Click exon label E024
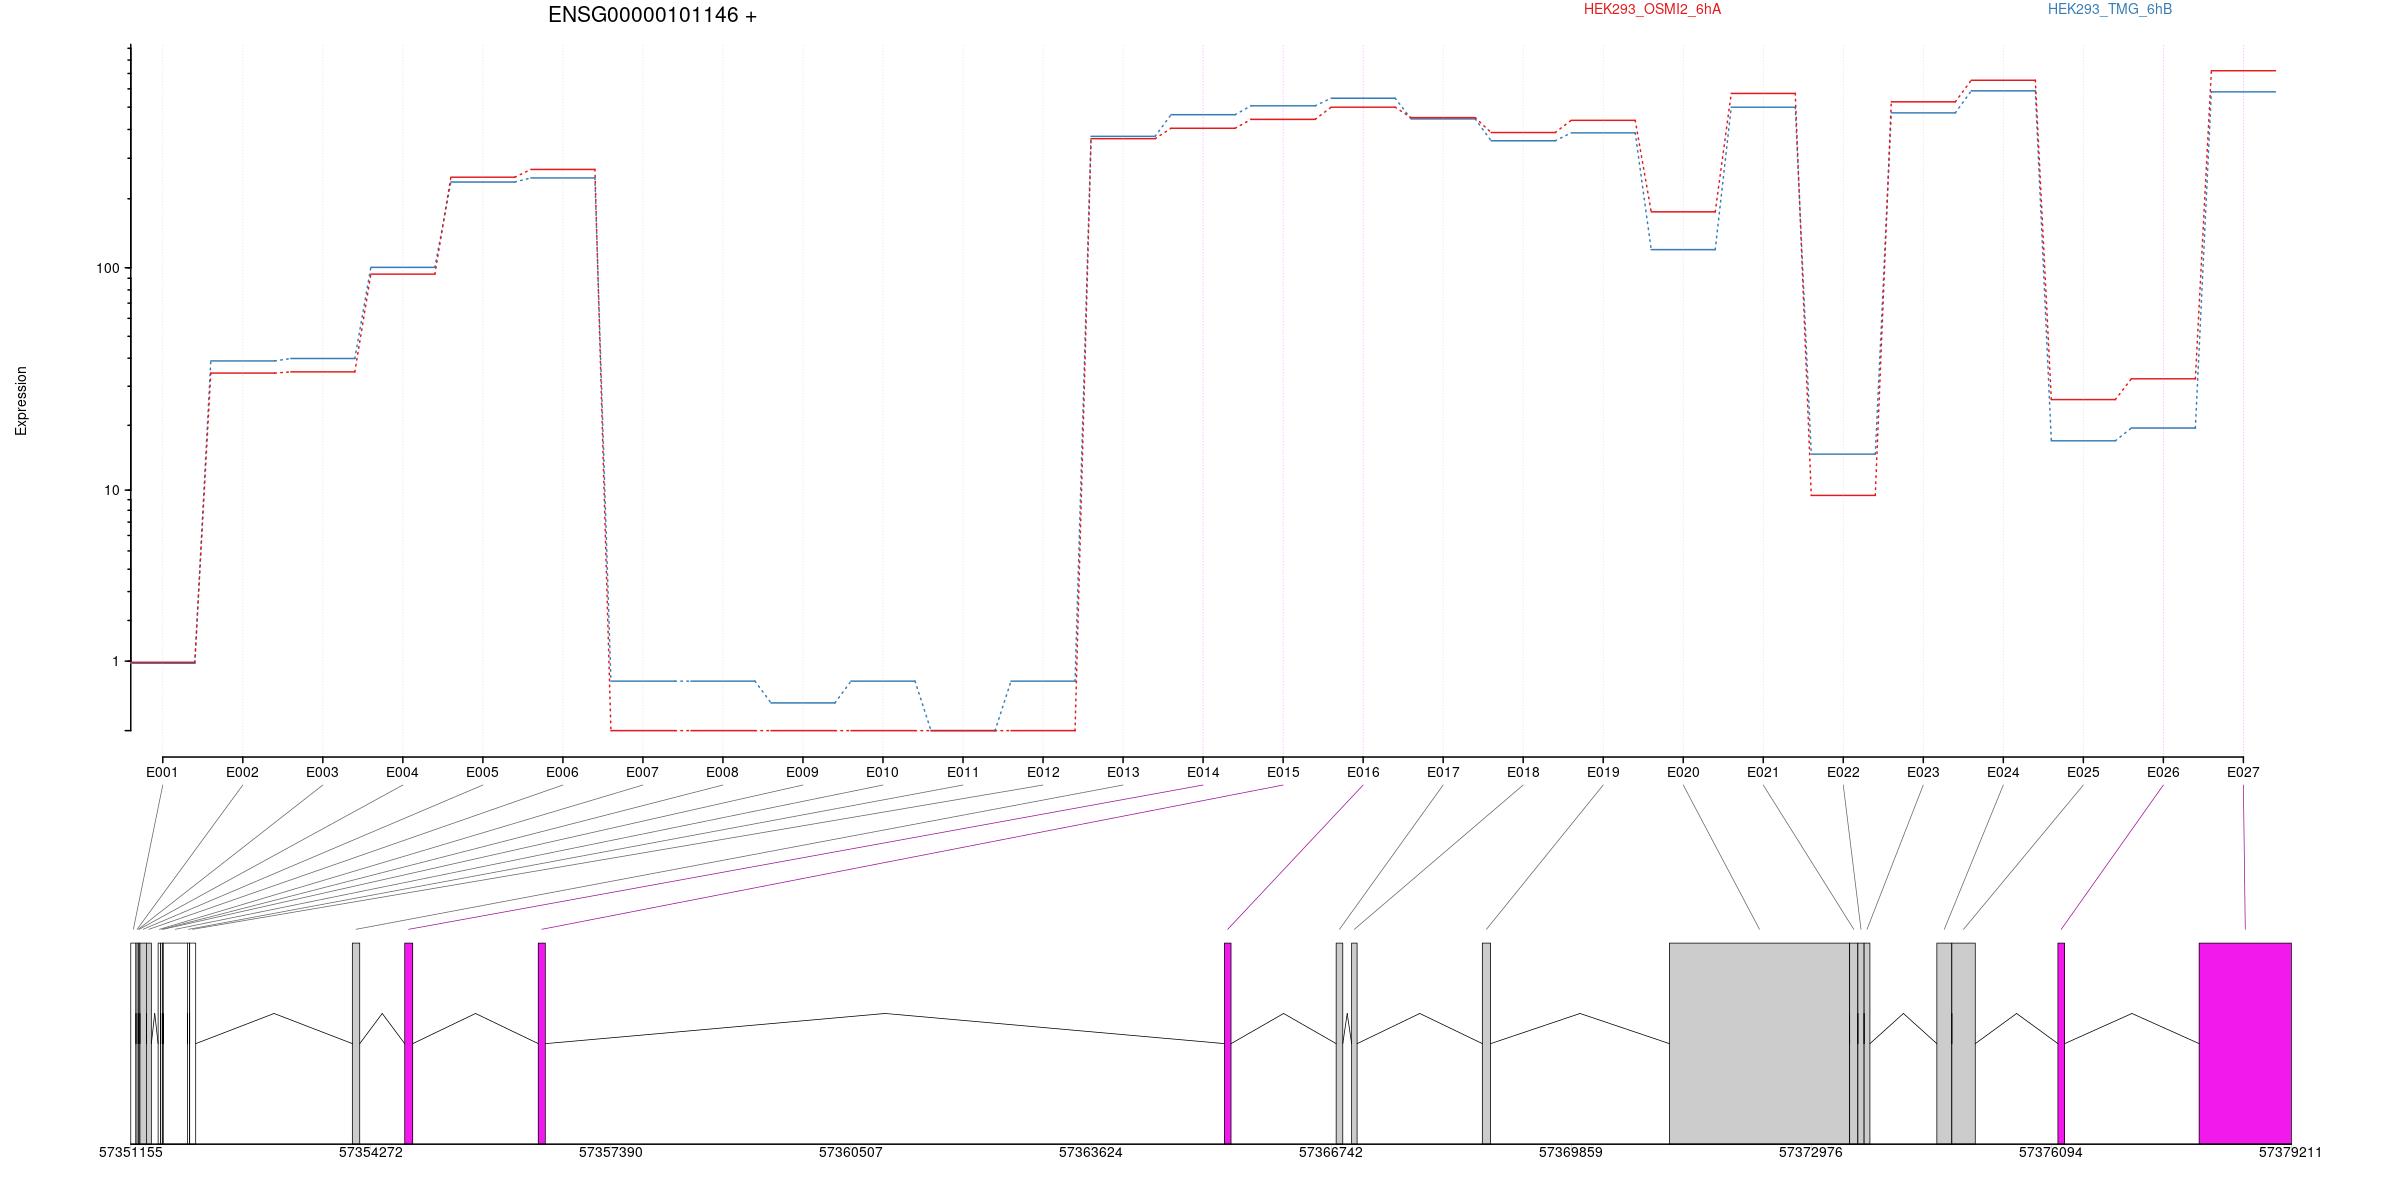This screenshot has width=2400, height=1200. 2003,772
